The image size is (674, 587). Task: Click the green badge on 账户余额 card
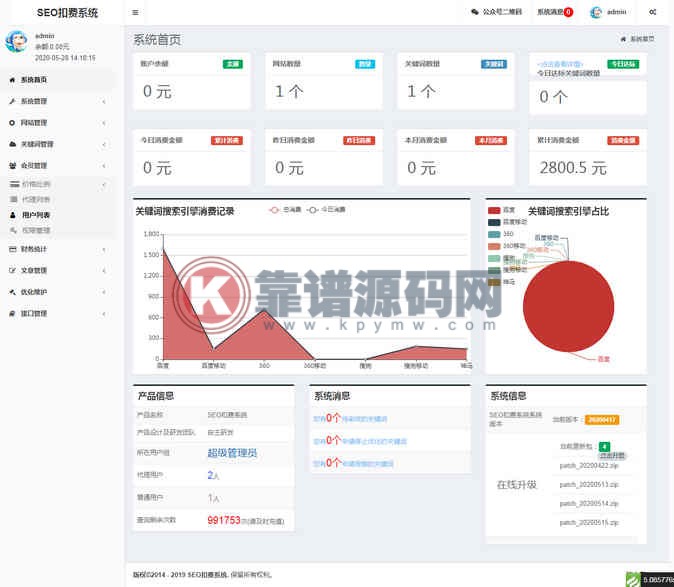coord(233,64)
